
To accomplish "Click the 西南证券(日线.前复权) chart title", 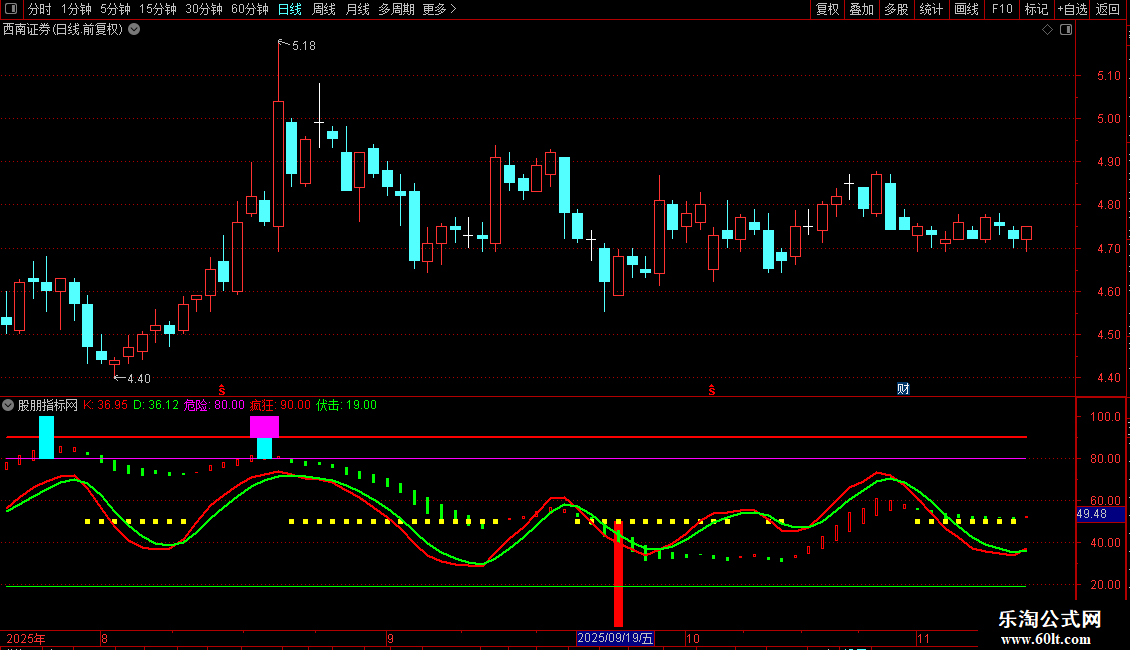I will point(63,30).
